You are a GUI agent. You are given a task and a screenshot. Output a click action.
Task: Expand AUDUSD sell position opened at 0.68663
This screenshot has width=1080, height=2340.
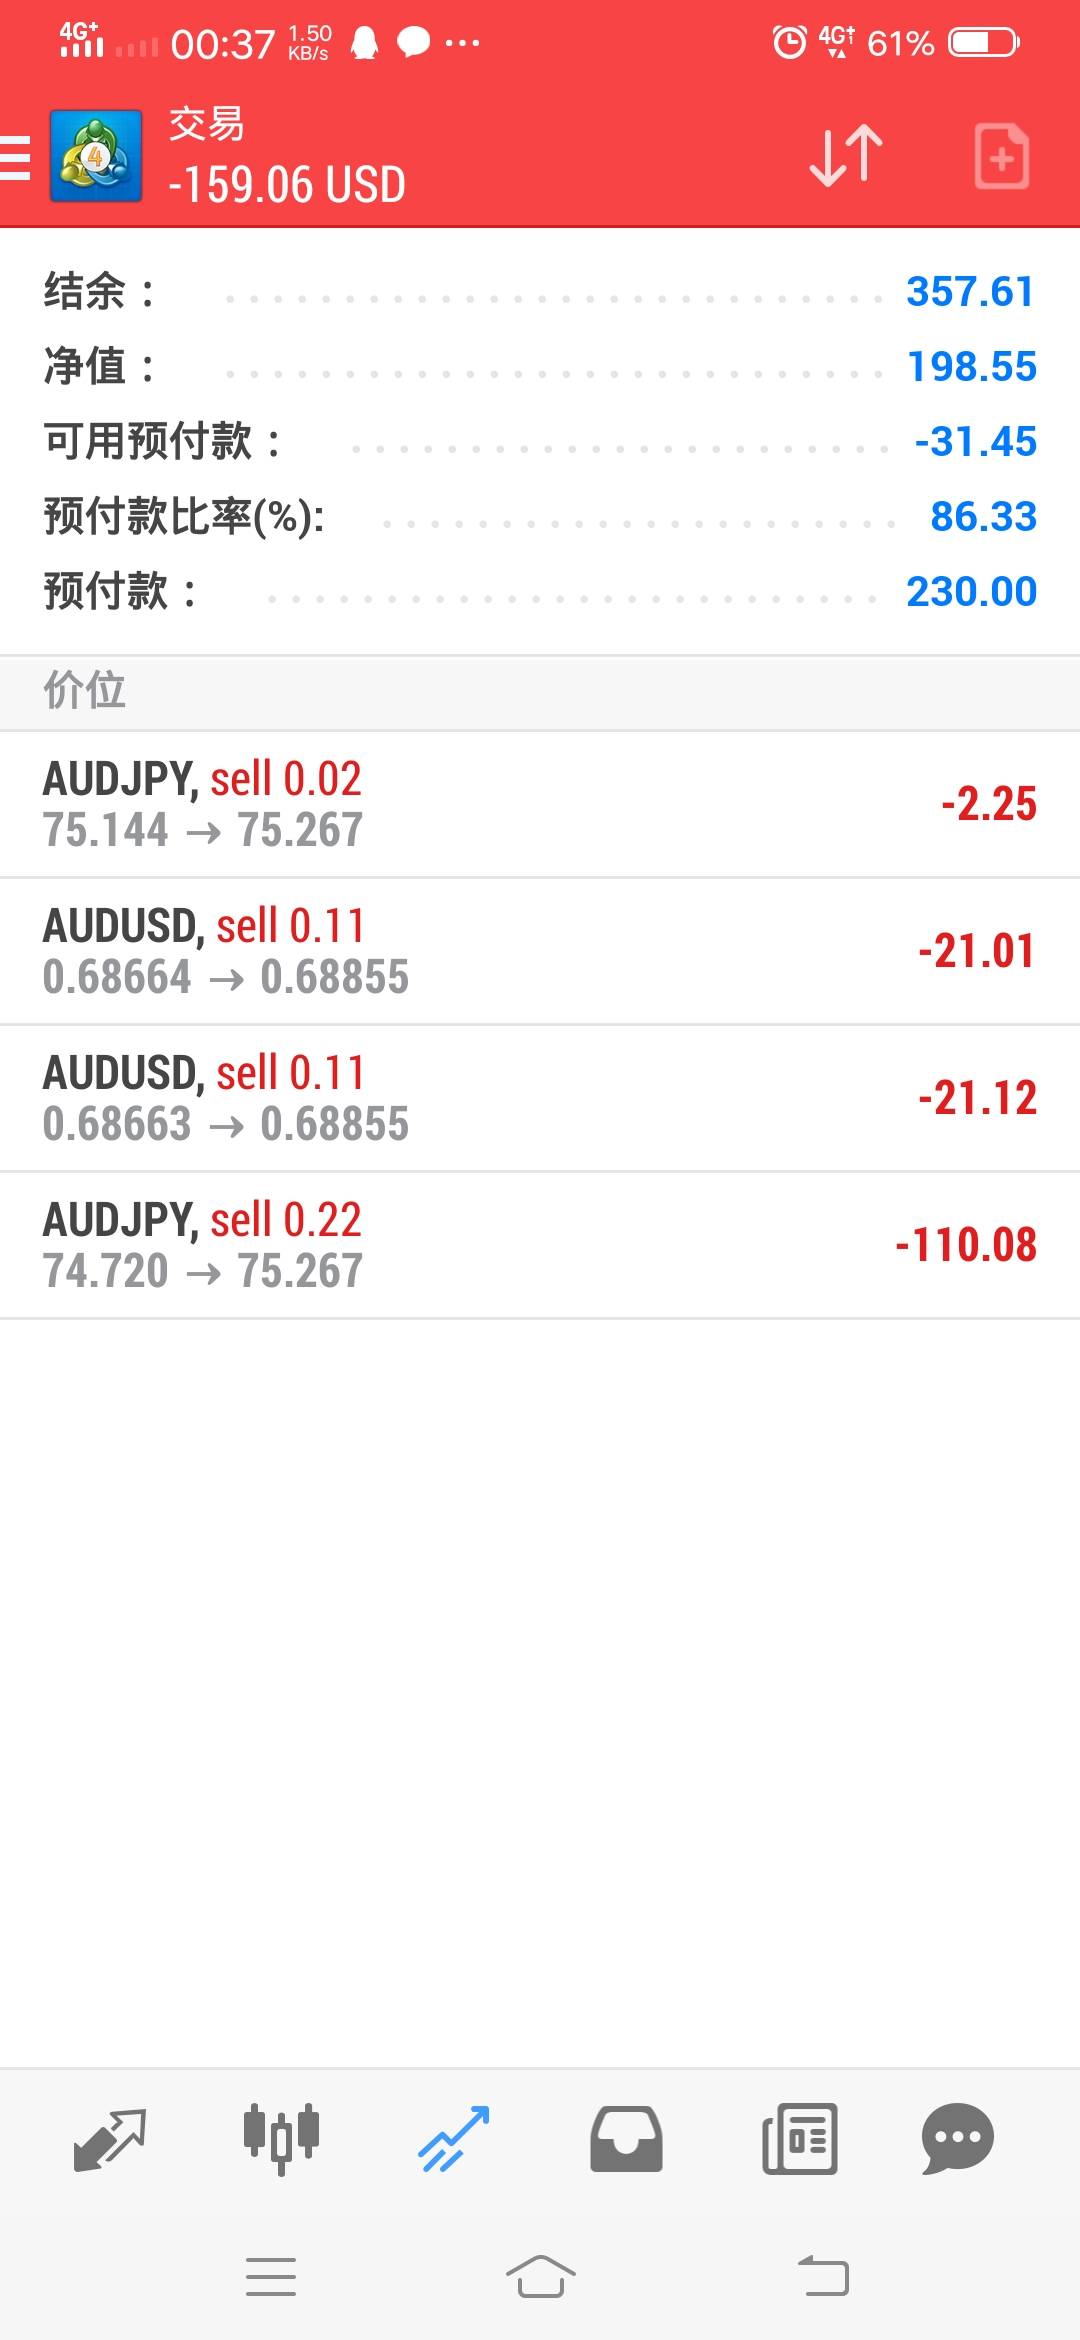pos(540,1098)
